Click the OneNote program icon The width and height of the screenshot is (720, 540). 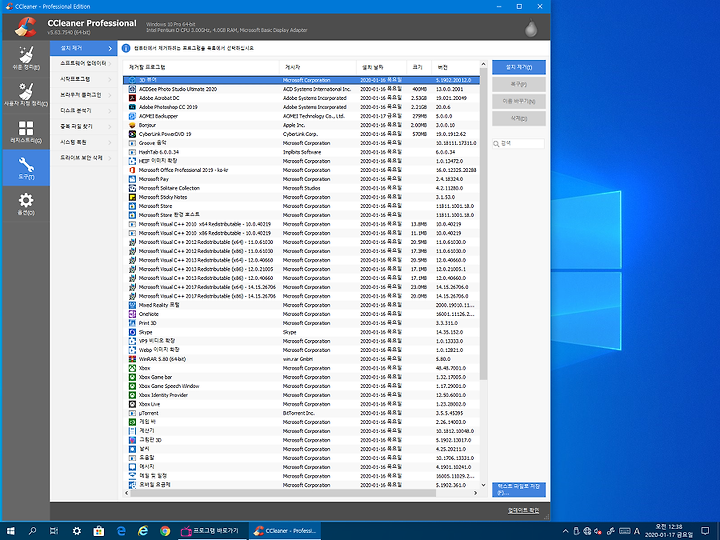click(132, 314)
